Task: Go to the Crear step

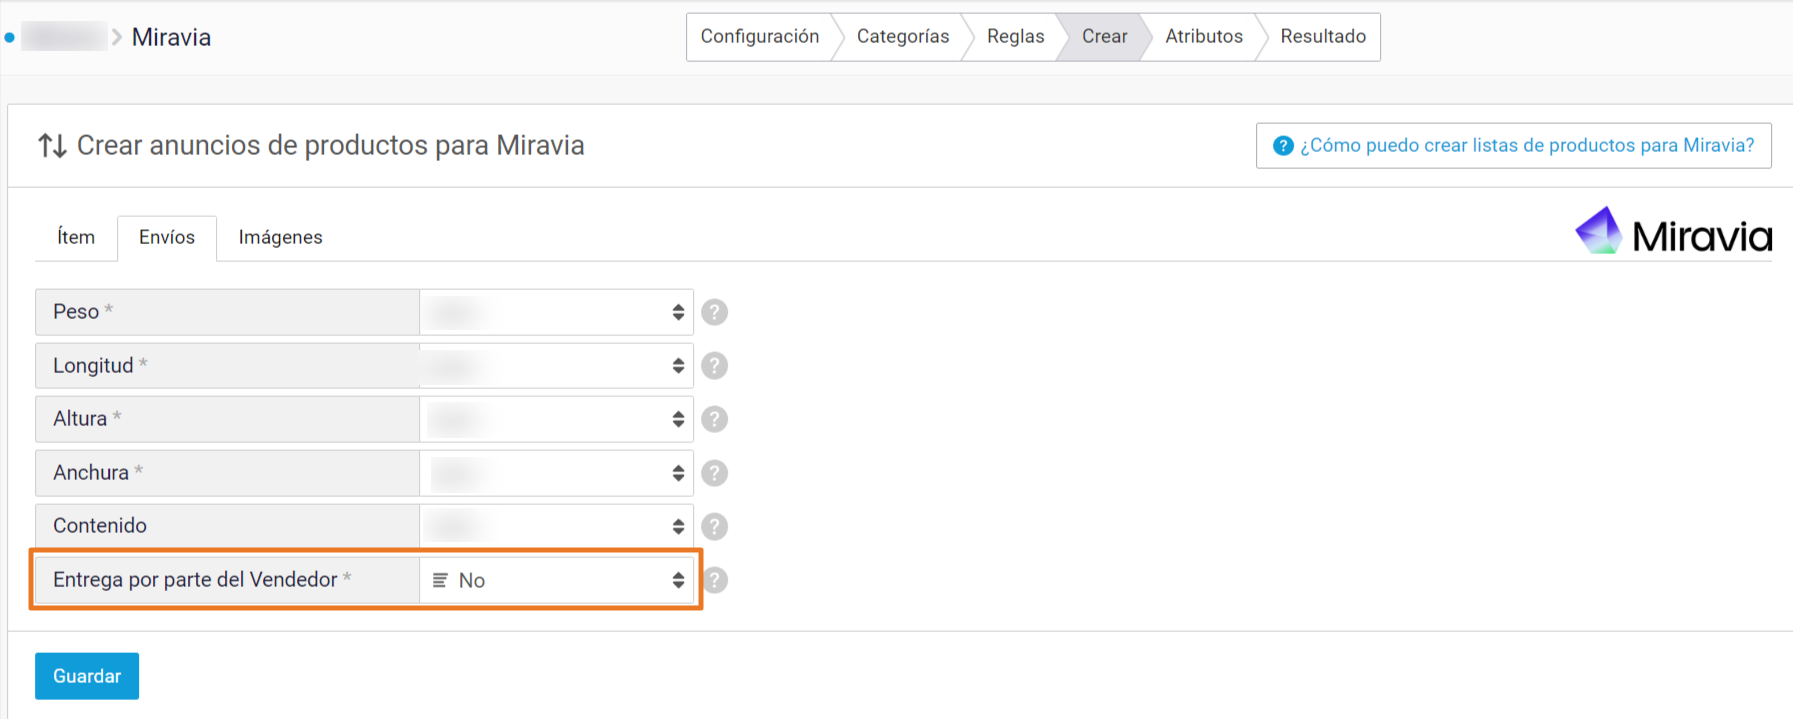Action: coord(1104,37)
